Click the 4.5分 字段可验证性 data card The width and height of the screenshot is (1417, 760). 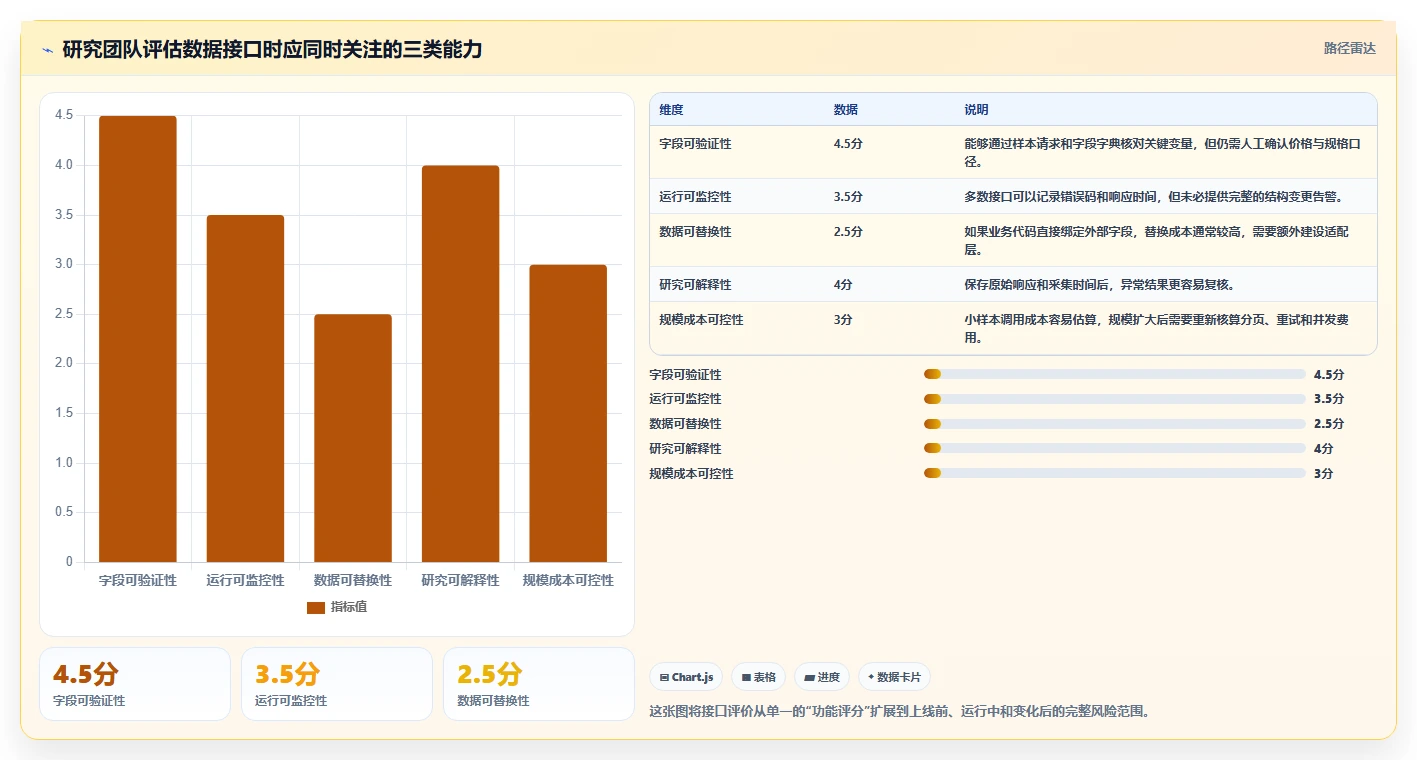click(x=135, y=684)
